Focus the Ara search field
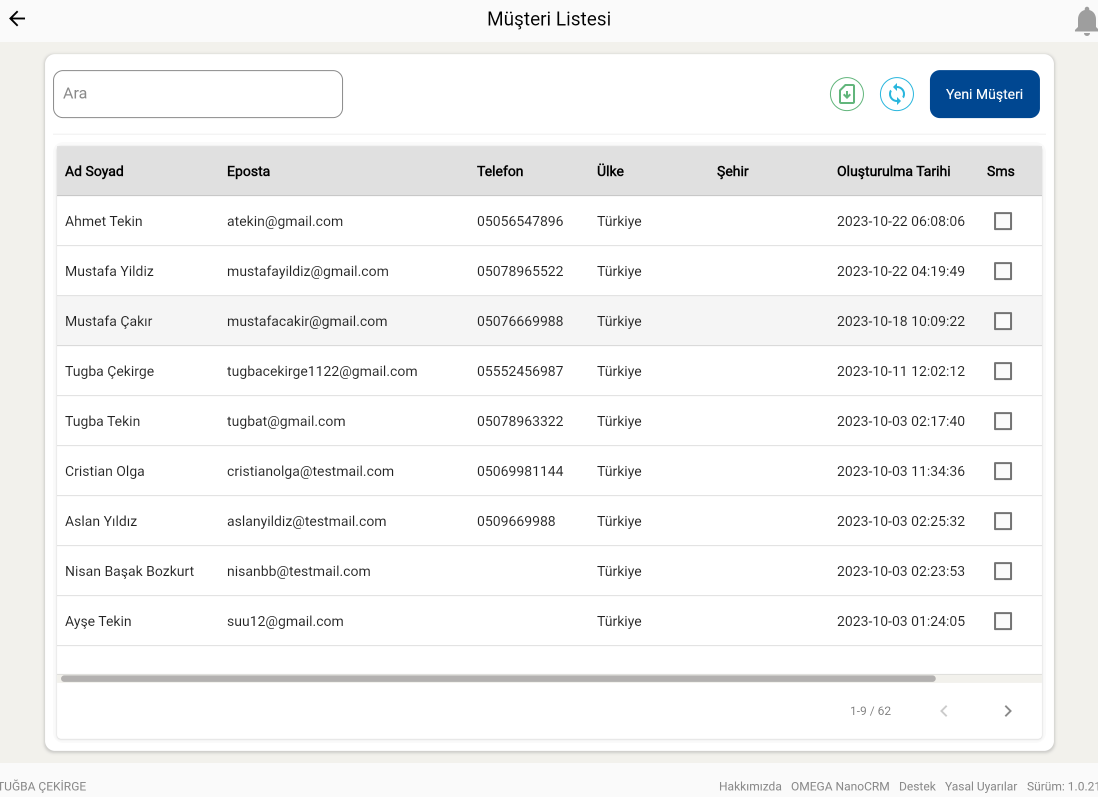Screen dimensions: 1098x797 [x=197, y=94]
